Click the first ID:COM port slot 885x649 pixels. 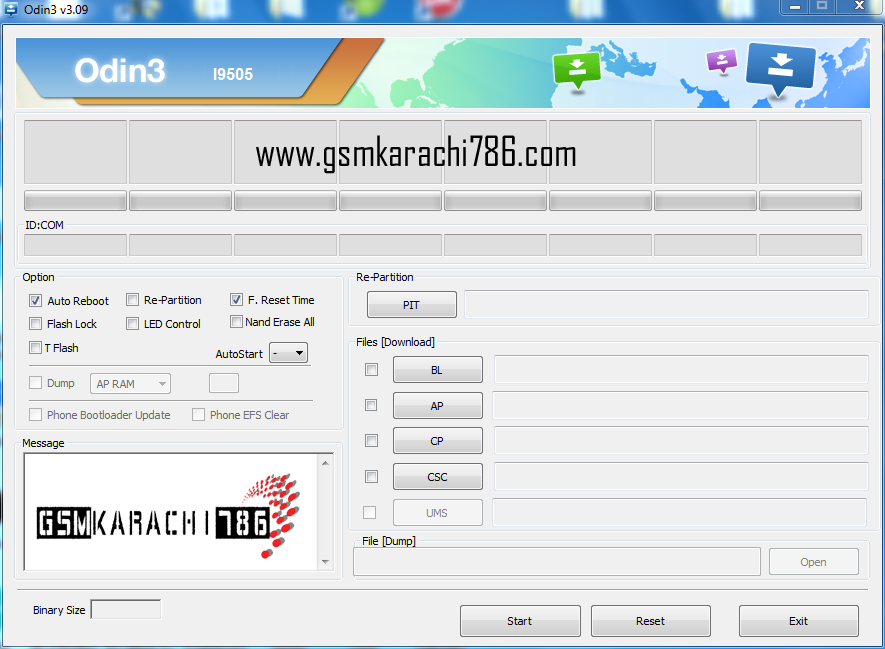pyautogui.click(x=76, y=245)
